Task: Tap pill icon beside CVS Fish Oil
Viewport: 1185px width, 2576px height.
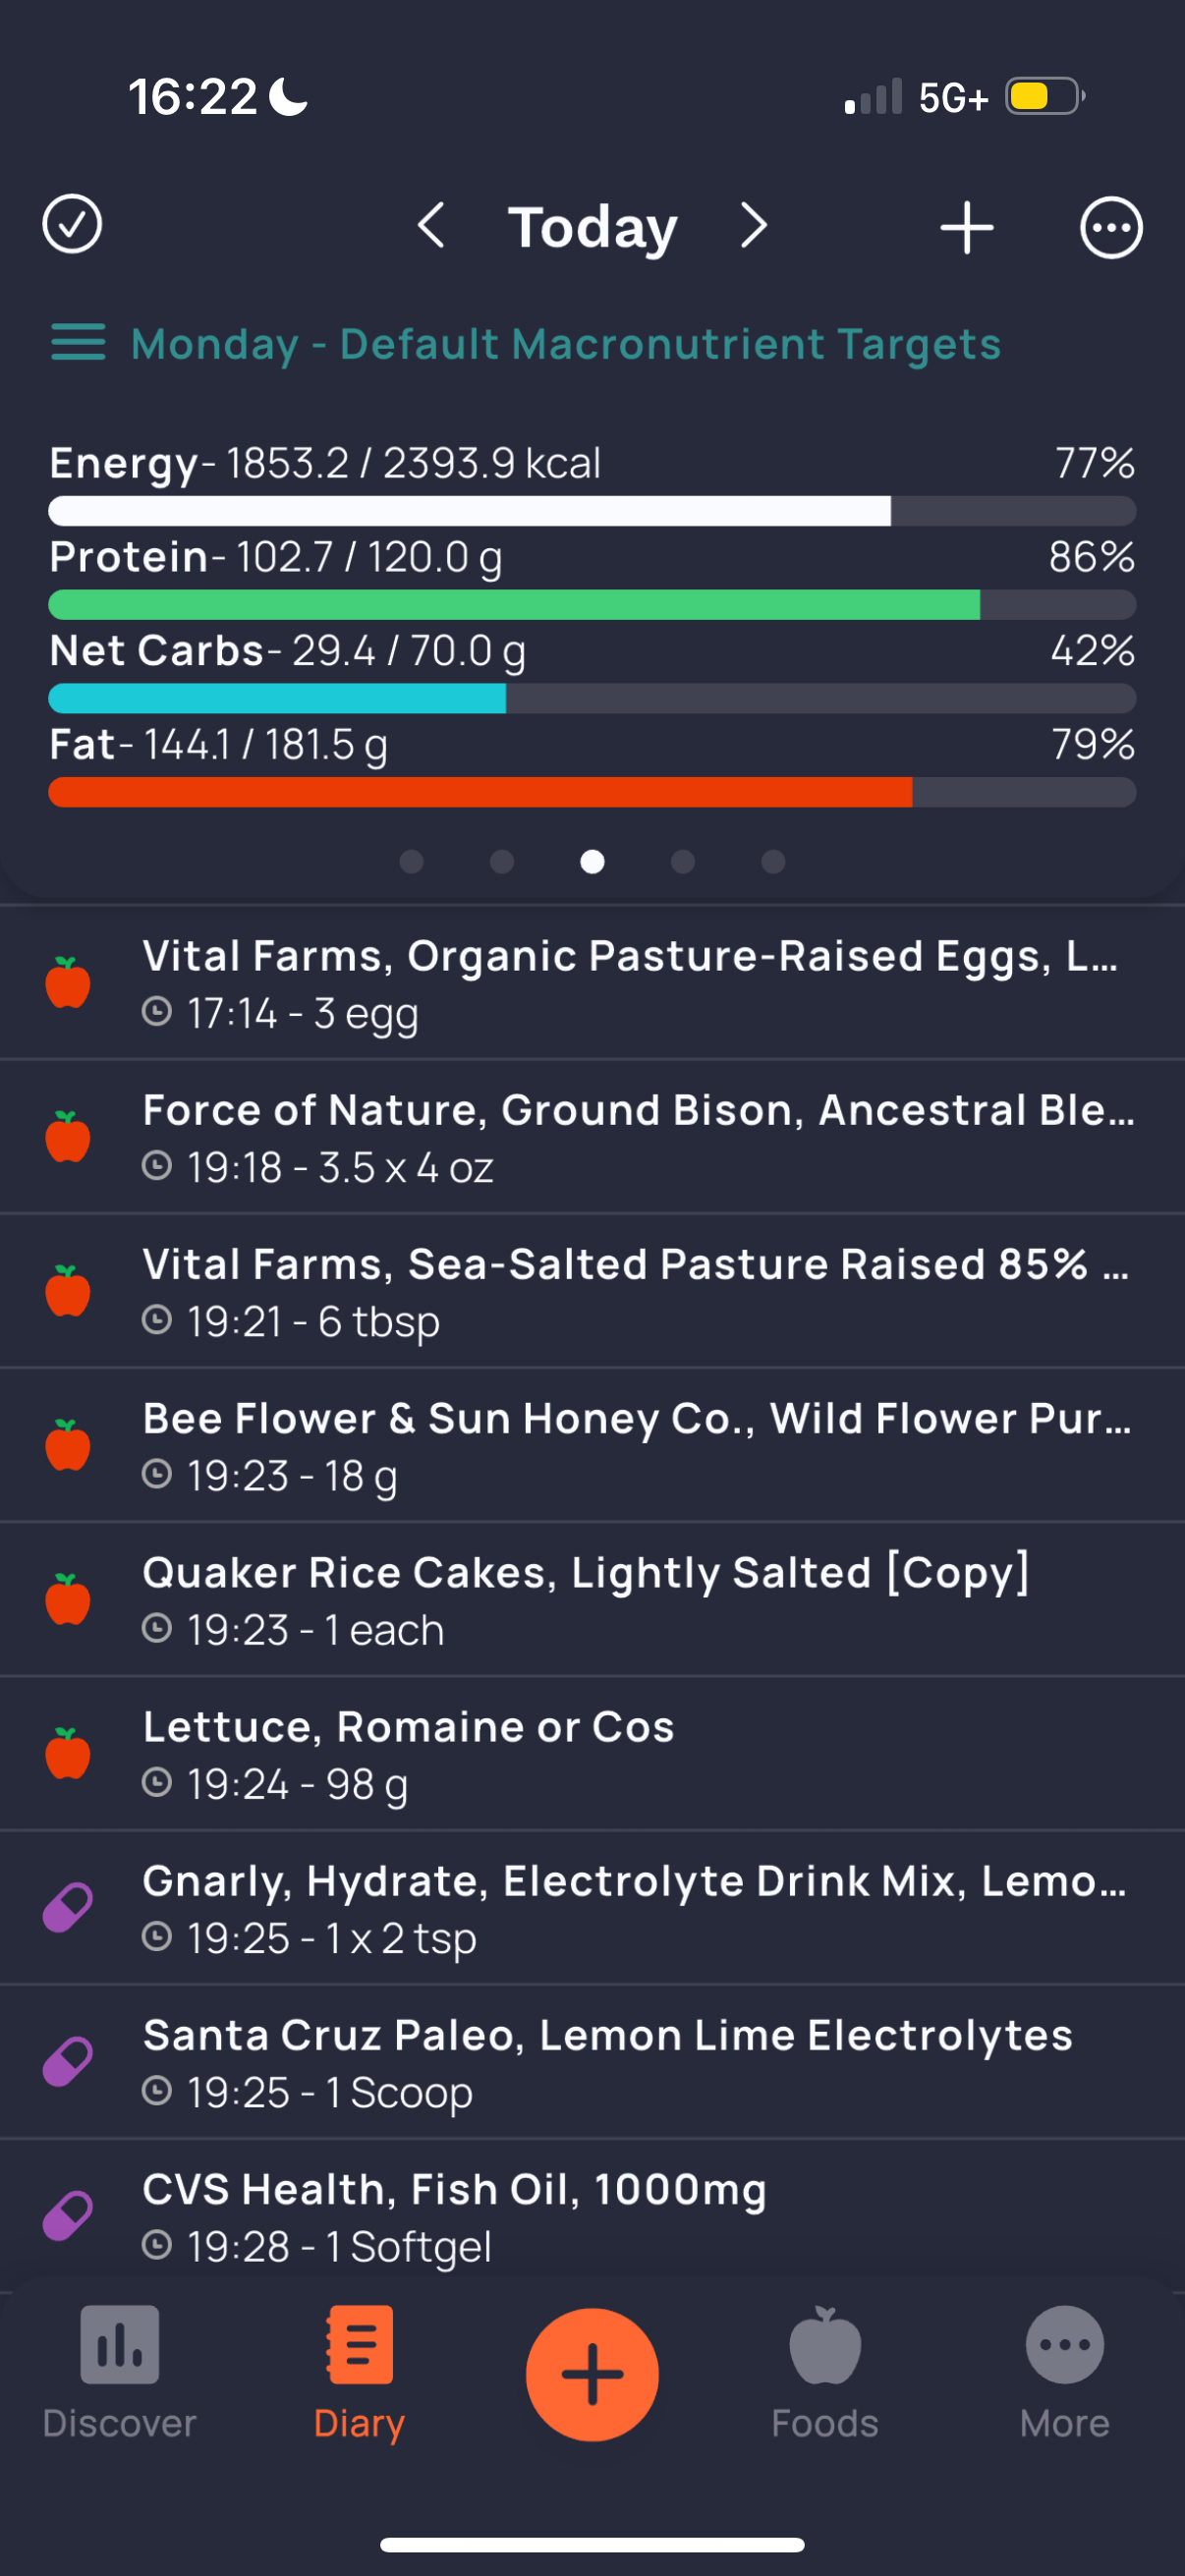Action: coord(68,2216)
